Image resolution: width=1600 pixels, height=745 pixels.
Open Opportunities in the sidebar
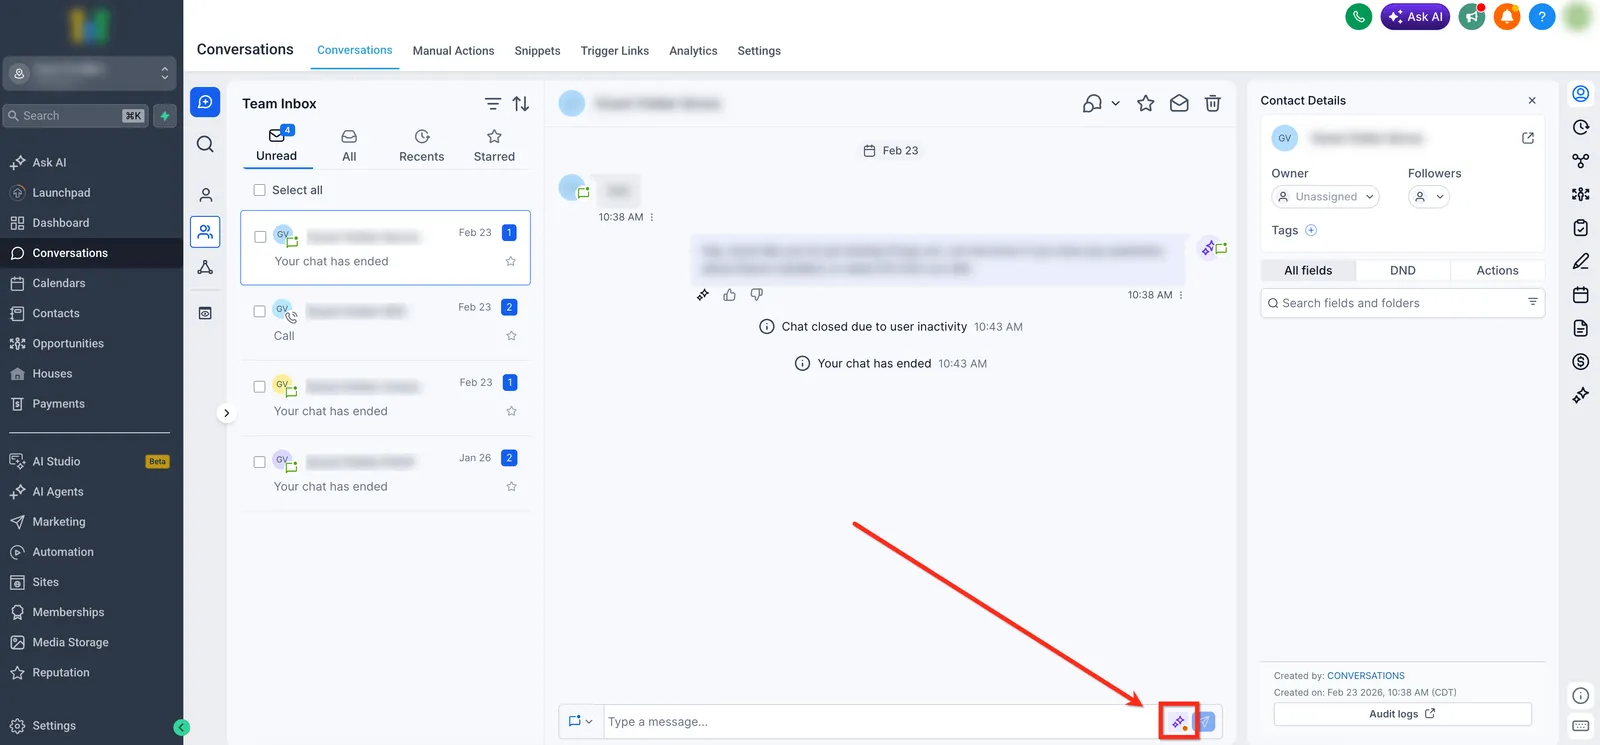(x=68, y=343)
